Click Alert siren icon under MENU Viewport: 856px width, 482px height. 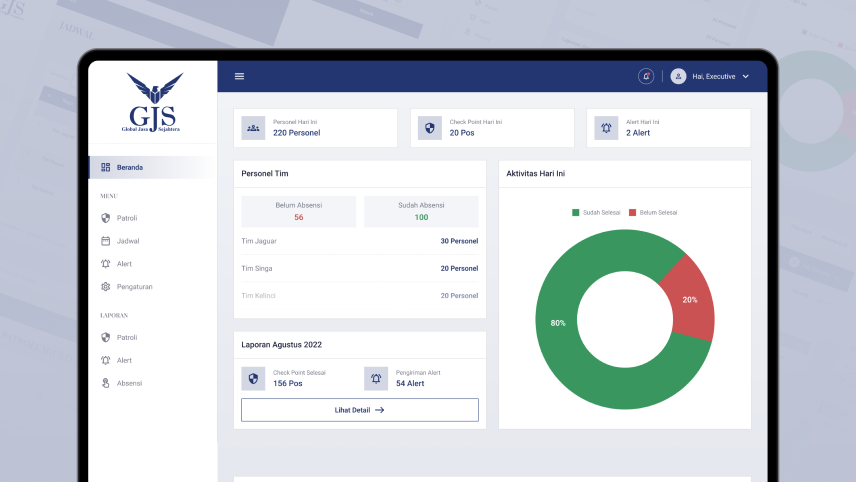point(105,264)
